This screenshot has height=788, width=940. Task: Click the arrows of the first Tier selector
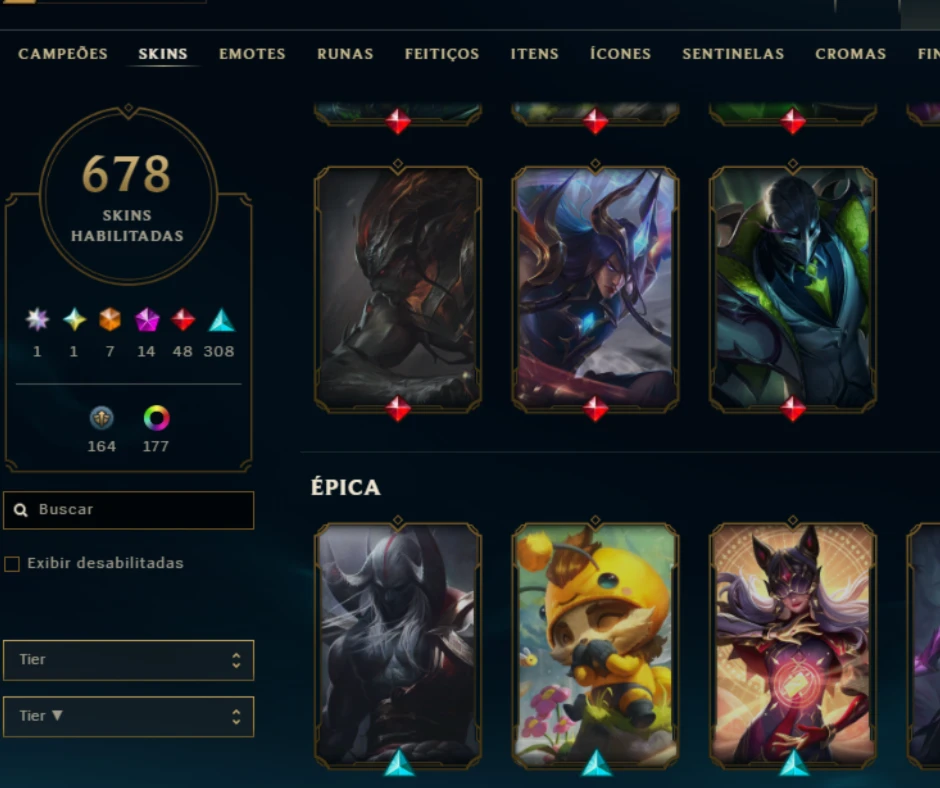pyautogui.click(x=236, y=660)
